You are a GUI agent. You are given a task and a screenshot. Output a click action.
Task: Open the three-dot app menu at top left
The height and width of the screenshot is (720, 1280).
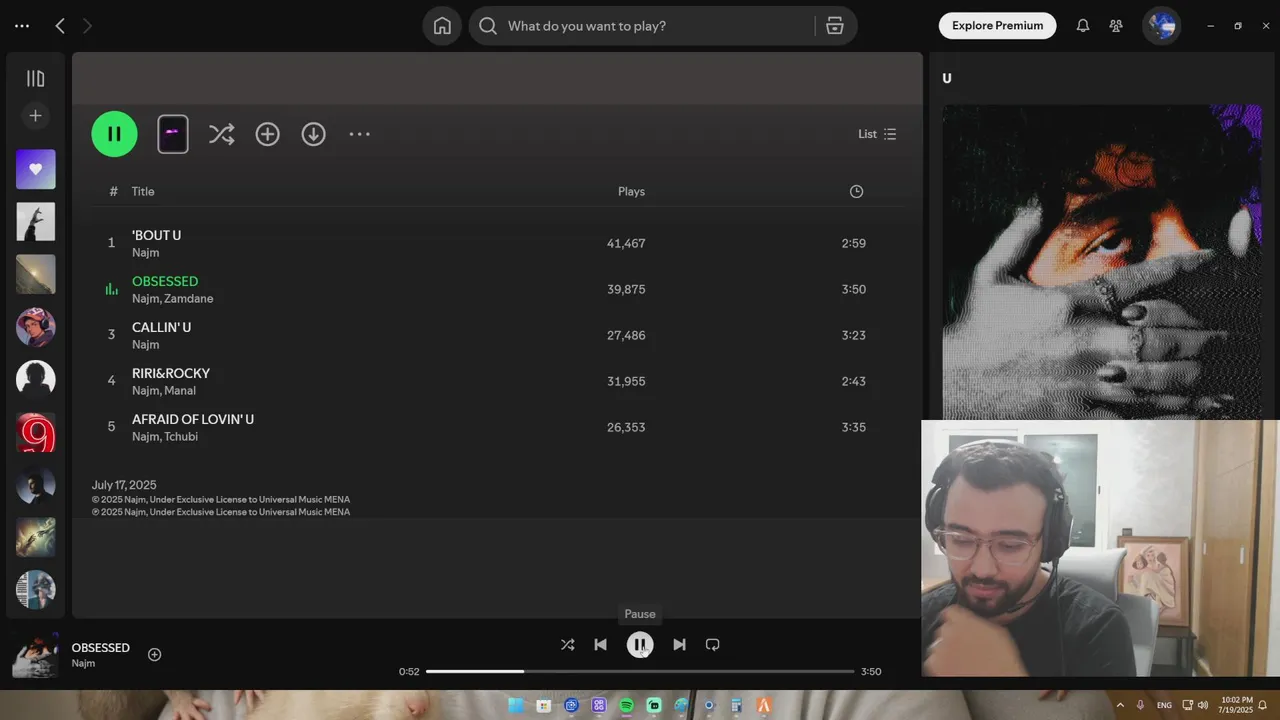(22, 26)
